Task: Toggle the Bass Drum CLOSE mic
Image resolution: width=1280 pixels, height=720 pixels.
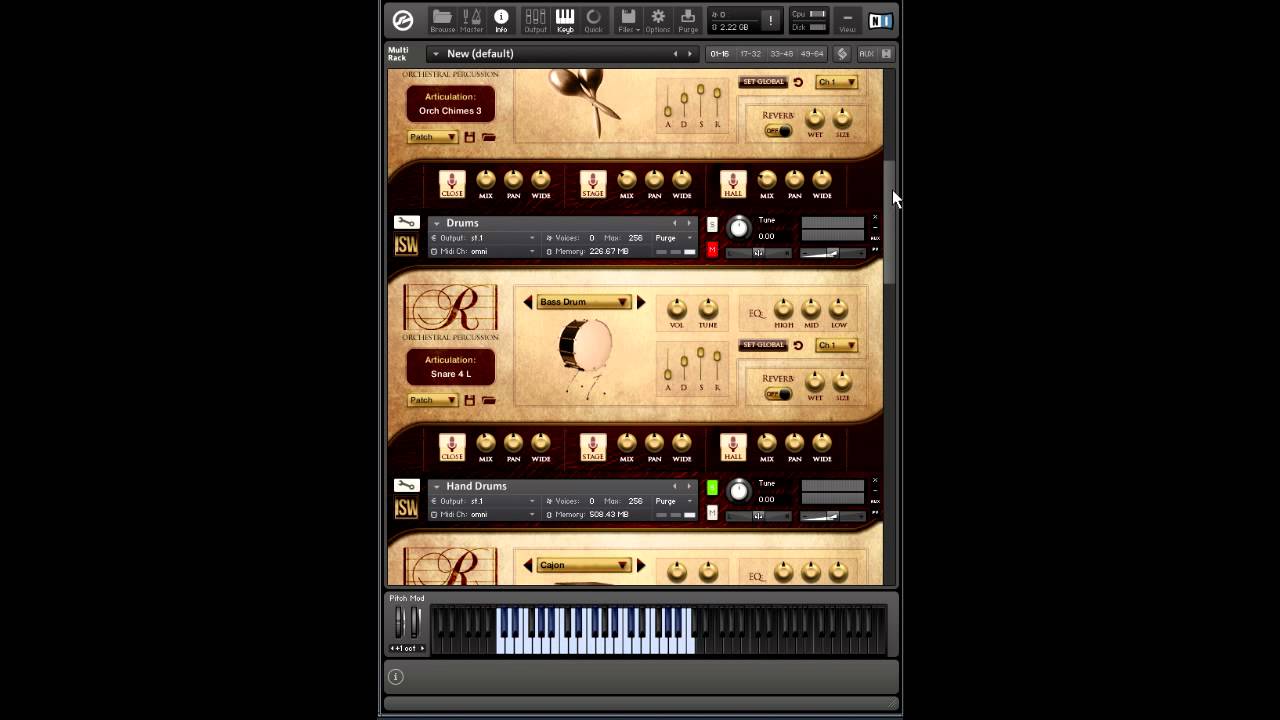Action: pos(452,446)
